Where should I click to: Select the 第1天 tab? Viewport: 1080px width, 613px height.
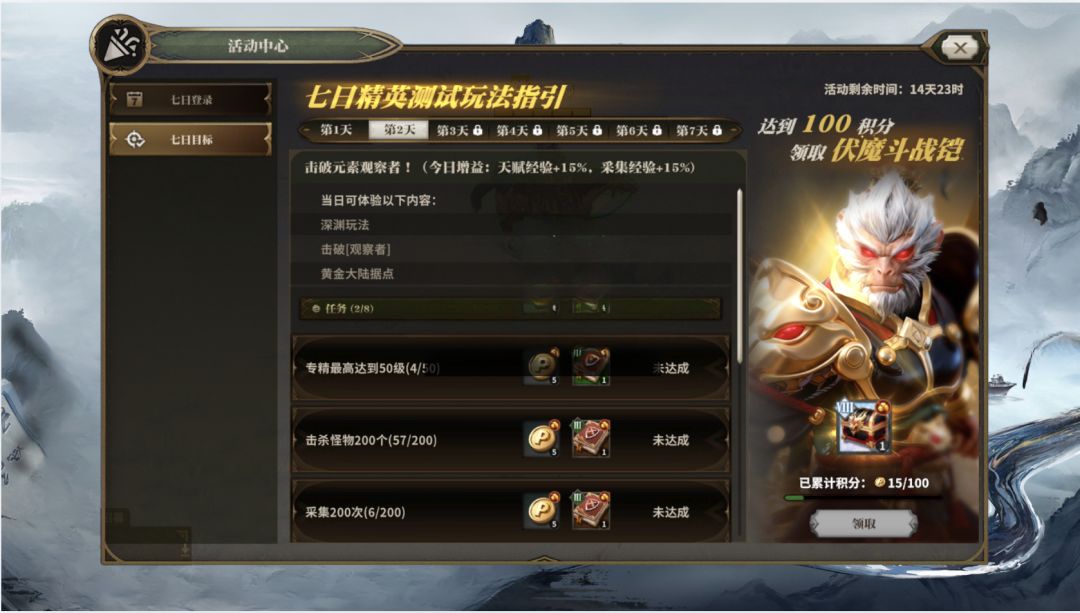click(336, 129)
